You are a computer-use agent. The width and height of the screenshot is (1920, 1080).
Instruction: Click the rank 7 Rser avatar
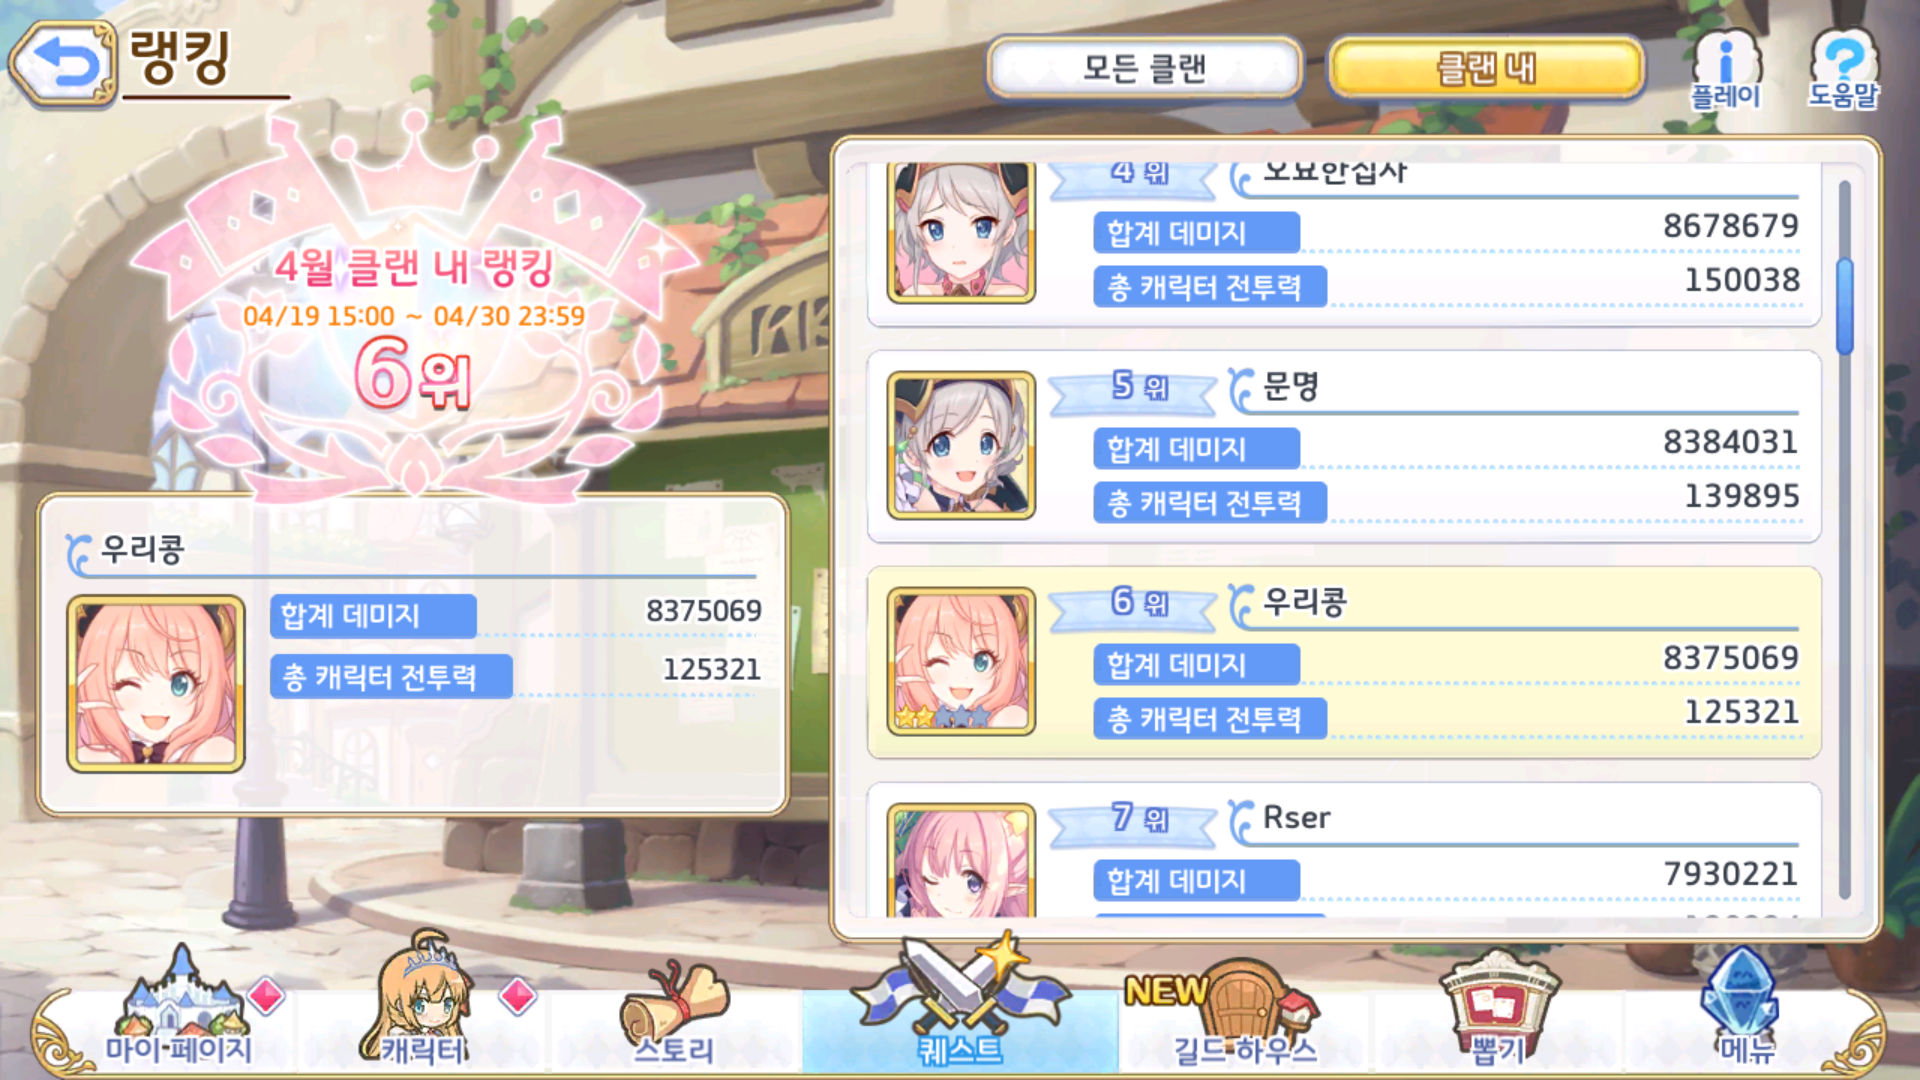click(961, 860)
